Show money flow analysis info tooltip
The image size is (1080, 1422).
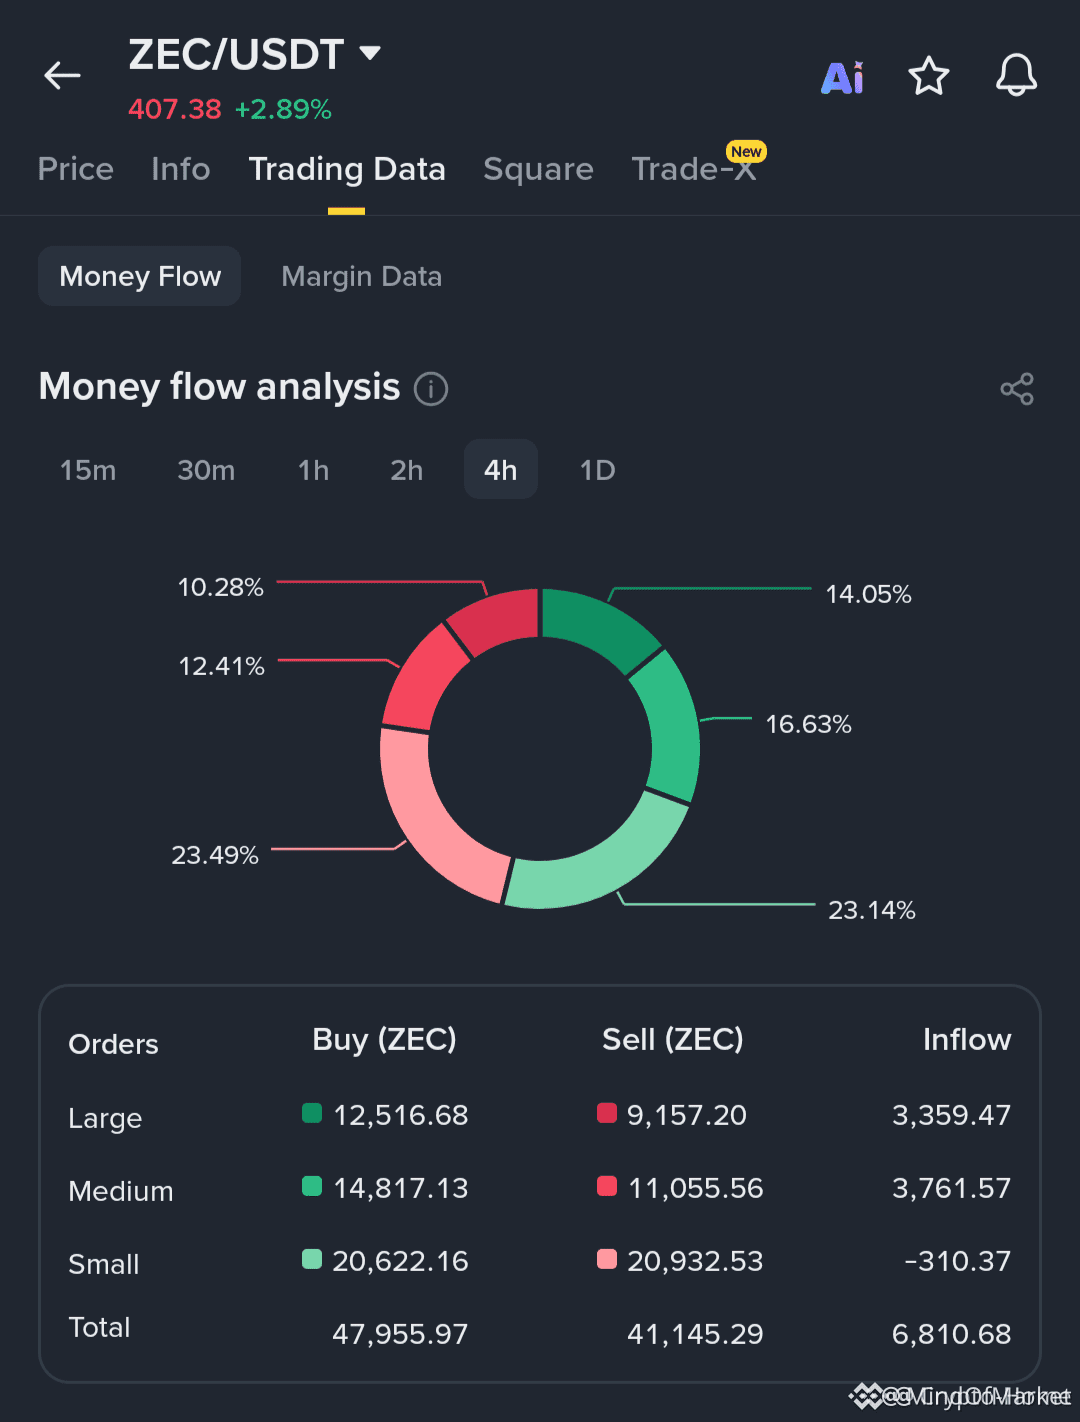[x=431, y=388]
